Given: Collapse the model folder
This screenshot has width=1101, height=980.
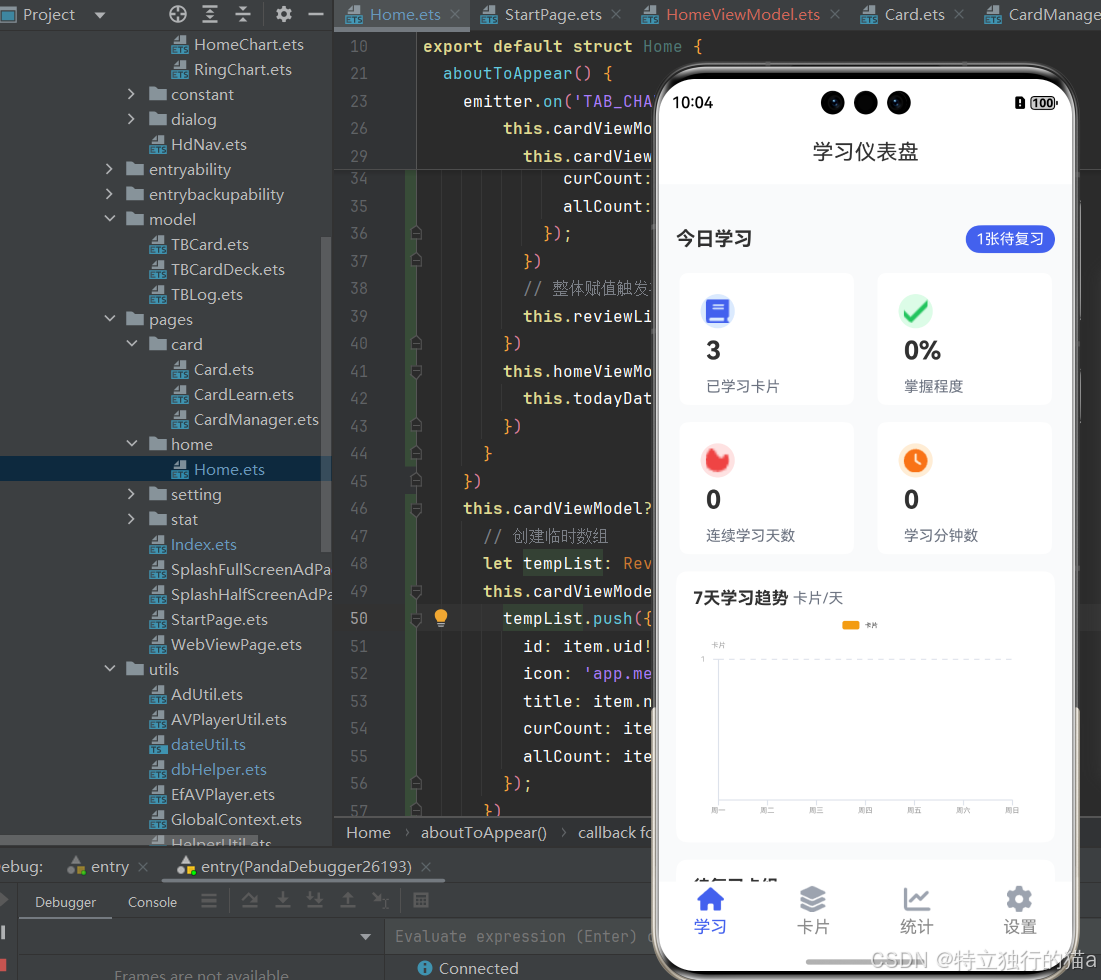Looking at the screenshot, I should (x=110, y=219).
